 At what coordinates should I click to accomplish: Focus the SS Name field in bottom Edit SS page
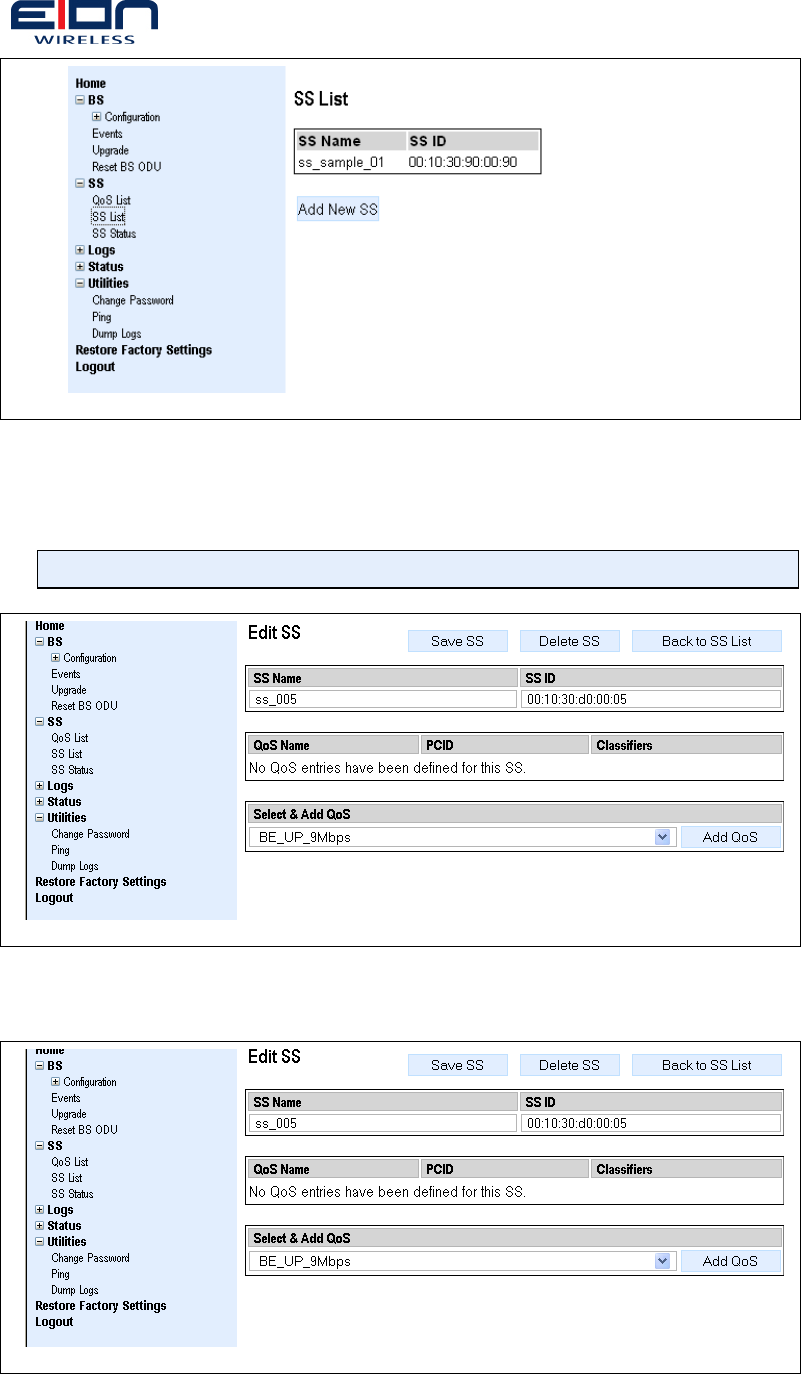(x=382, y=1123)
